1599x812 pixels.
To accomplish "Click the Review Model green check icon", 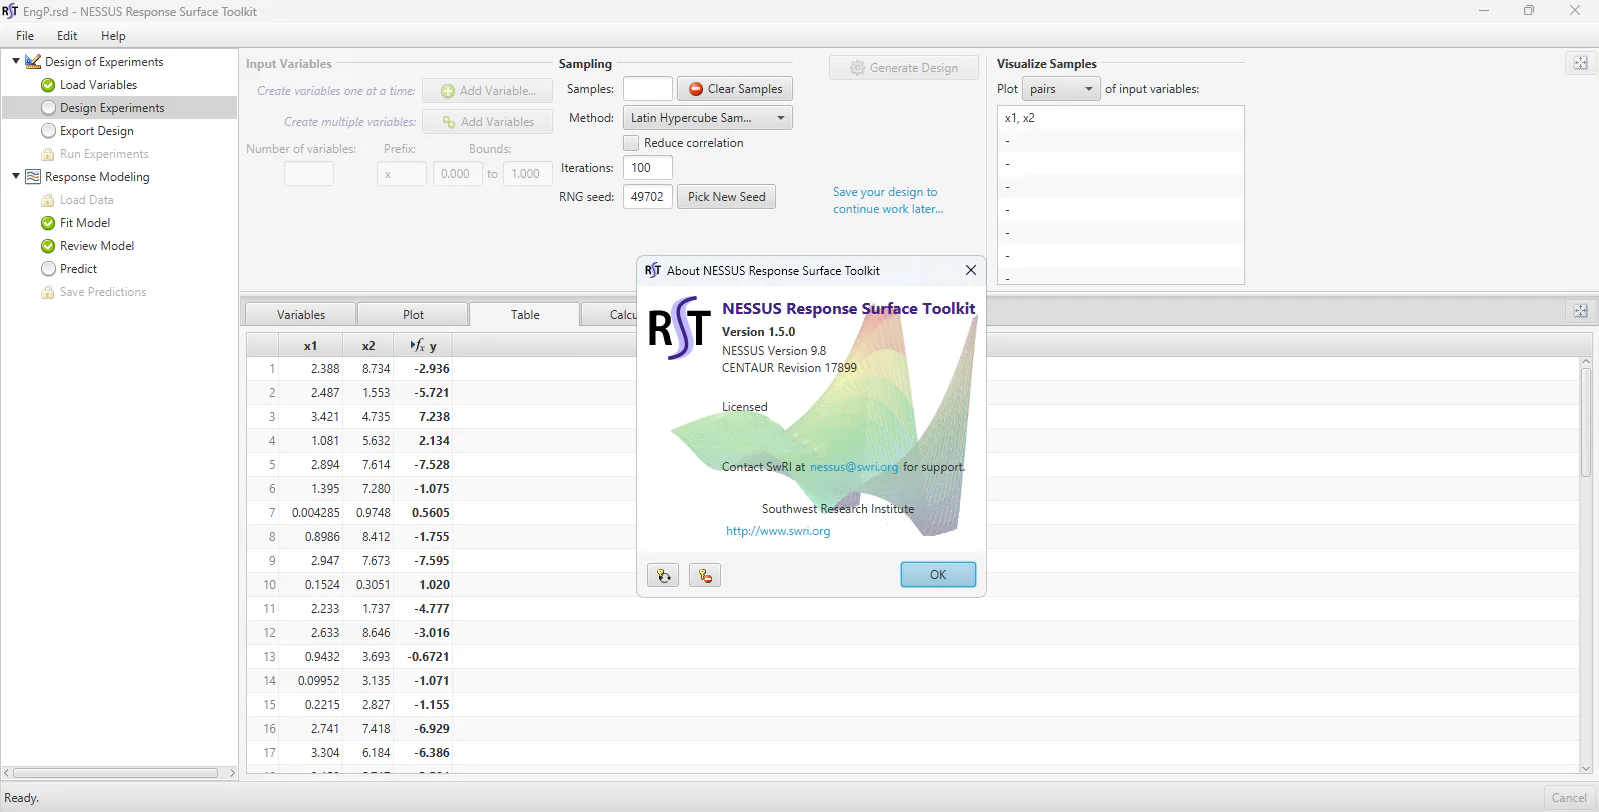I will (x=48, y=246).
